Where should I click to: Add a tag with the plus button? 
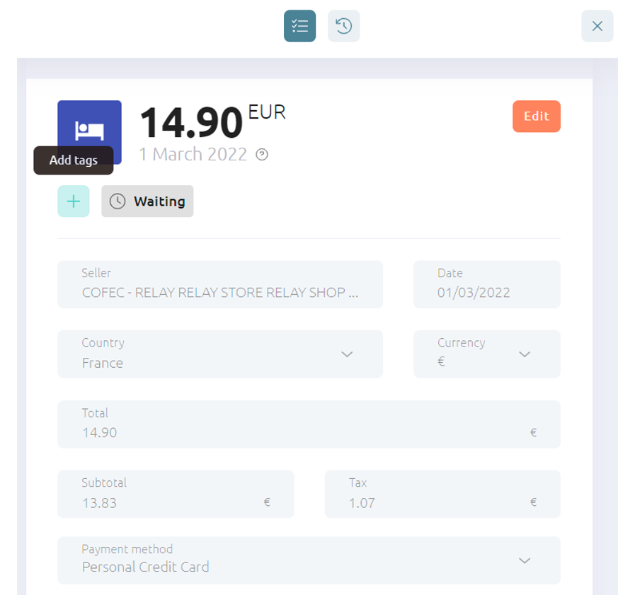73,201
